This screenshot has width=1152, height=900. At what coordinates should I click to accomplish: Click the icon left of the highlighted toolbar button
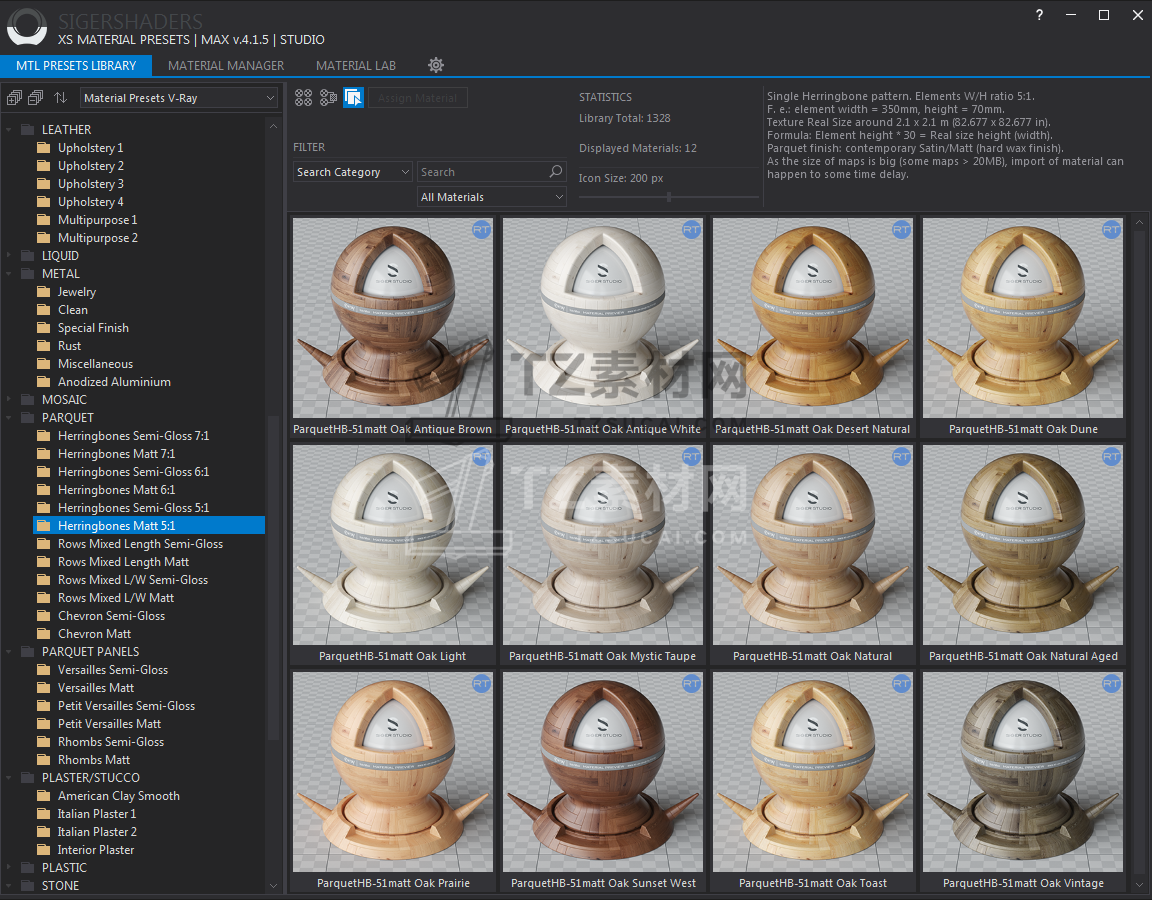tap(328, 98)
